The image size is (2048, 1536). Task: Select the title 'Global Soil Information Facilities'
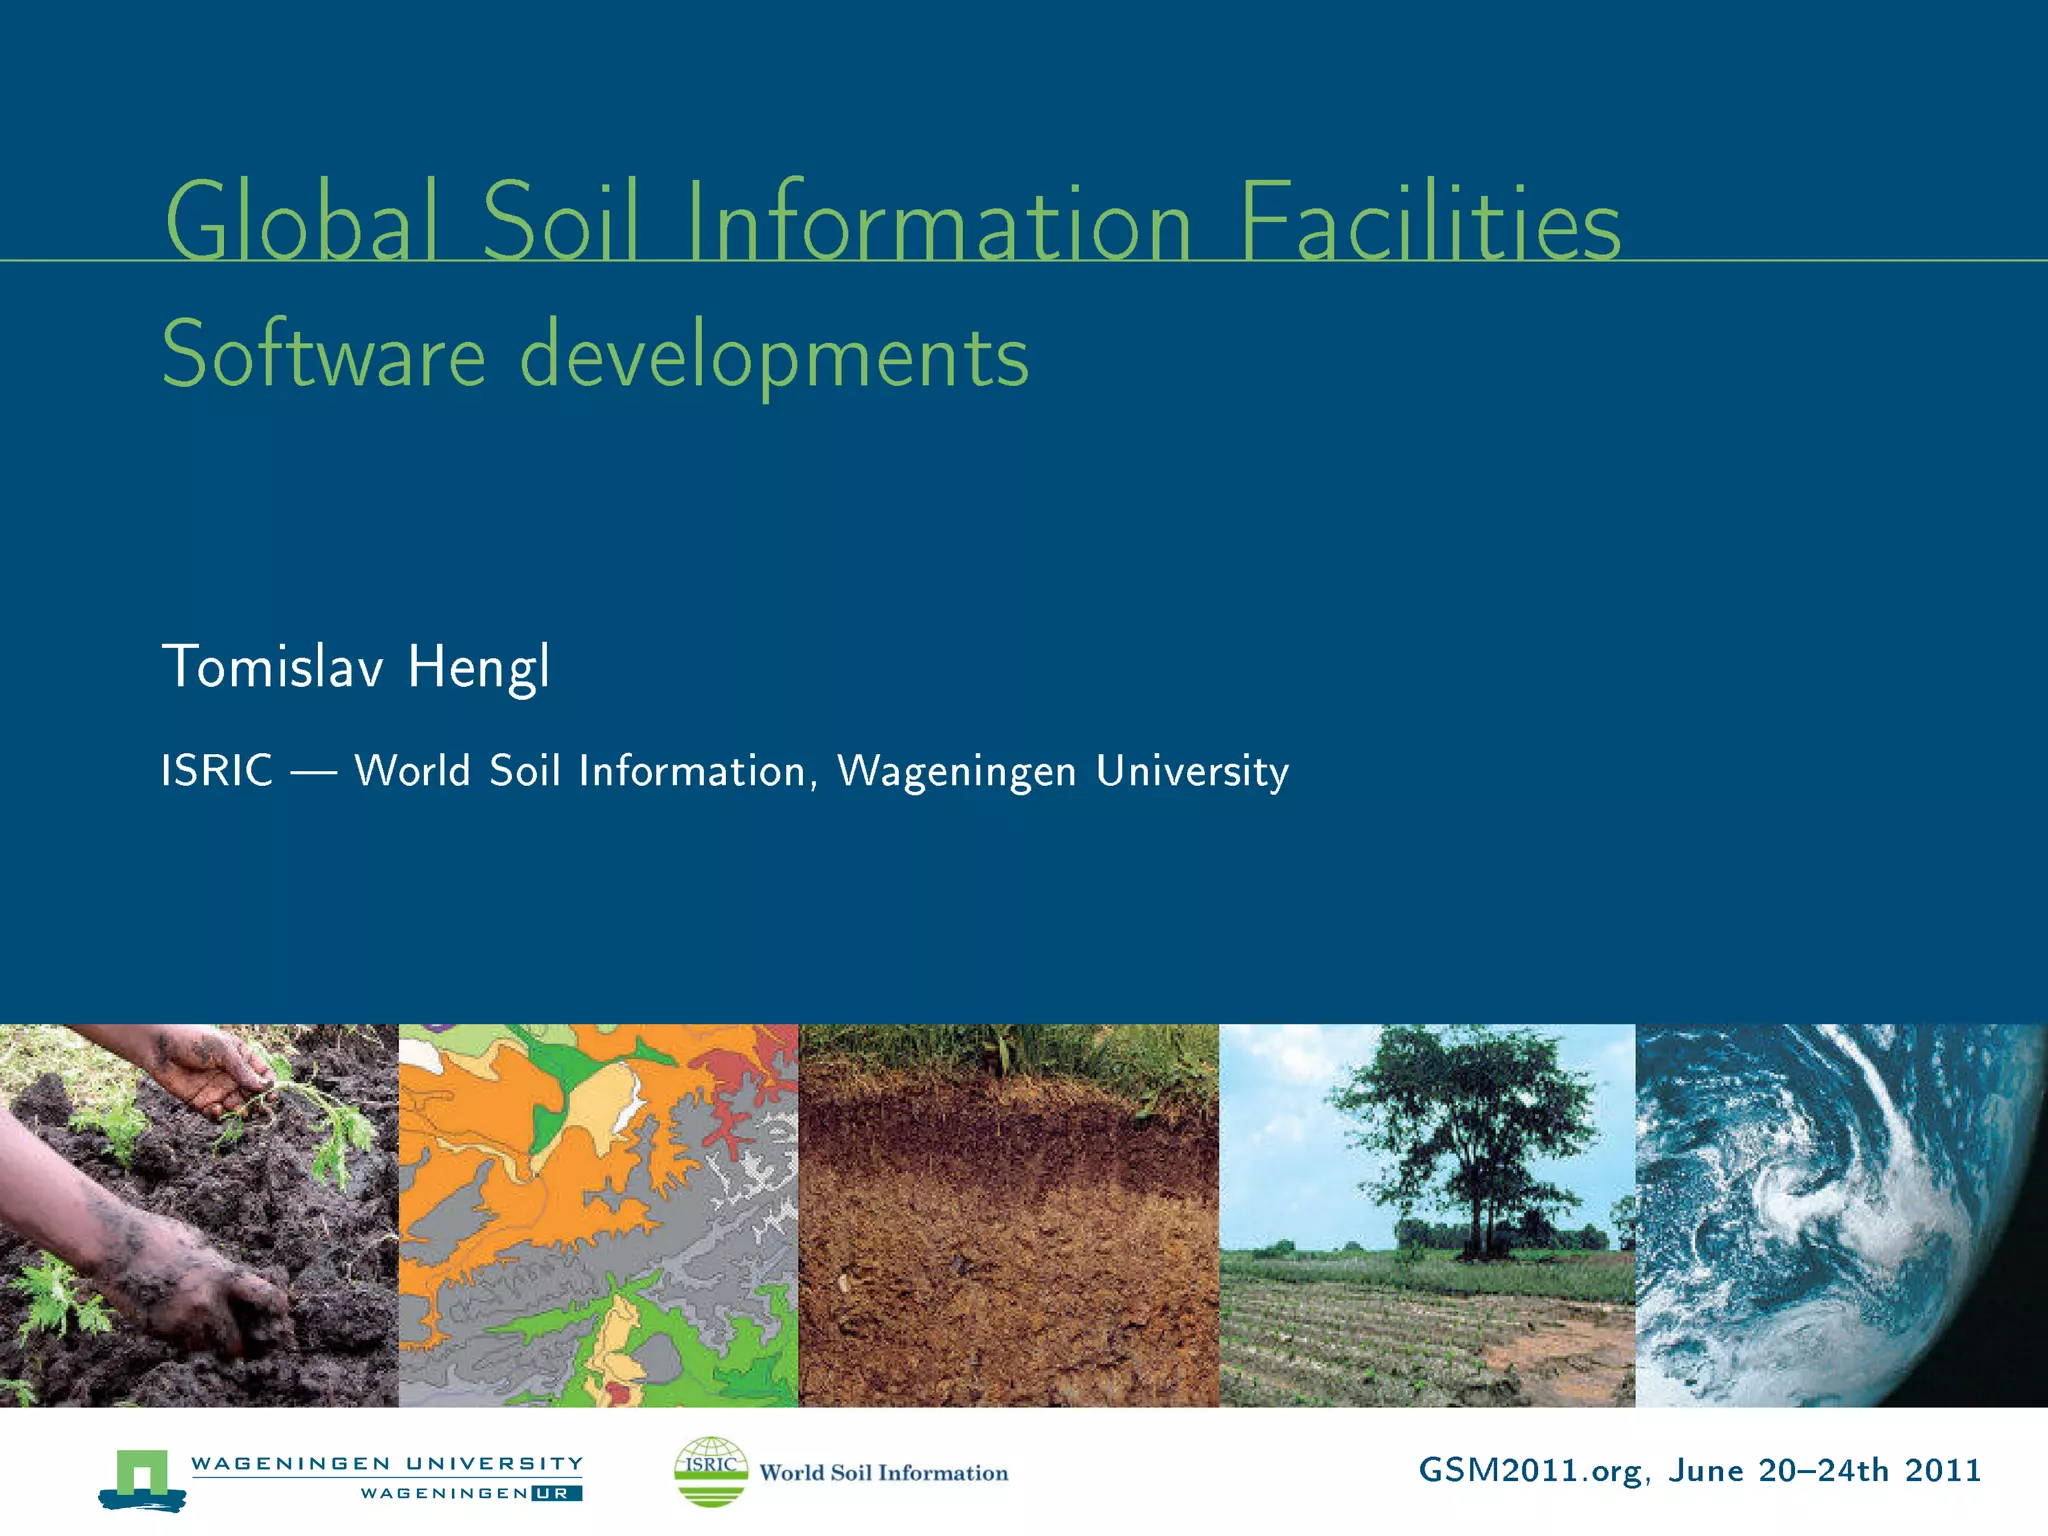tap(892, 221)
